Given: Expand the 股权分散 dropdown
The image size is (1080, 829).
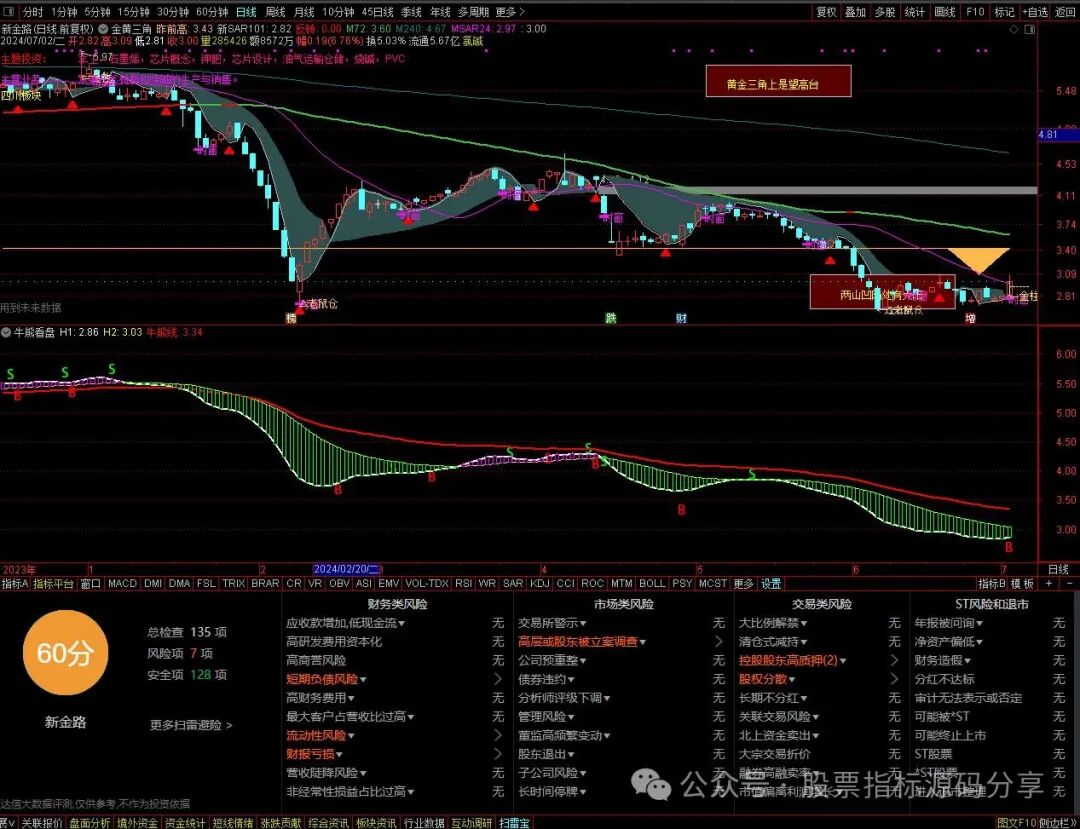Looking at the screenshot, I should coord(792,680).
